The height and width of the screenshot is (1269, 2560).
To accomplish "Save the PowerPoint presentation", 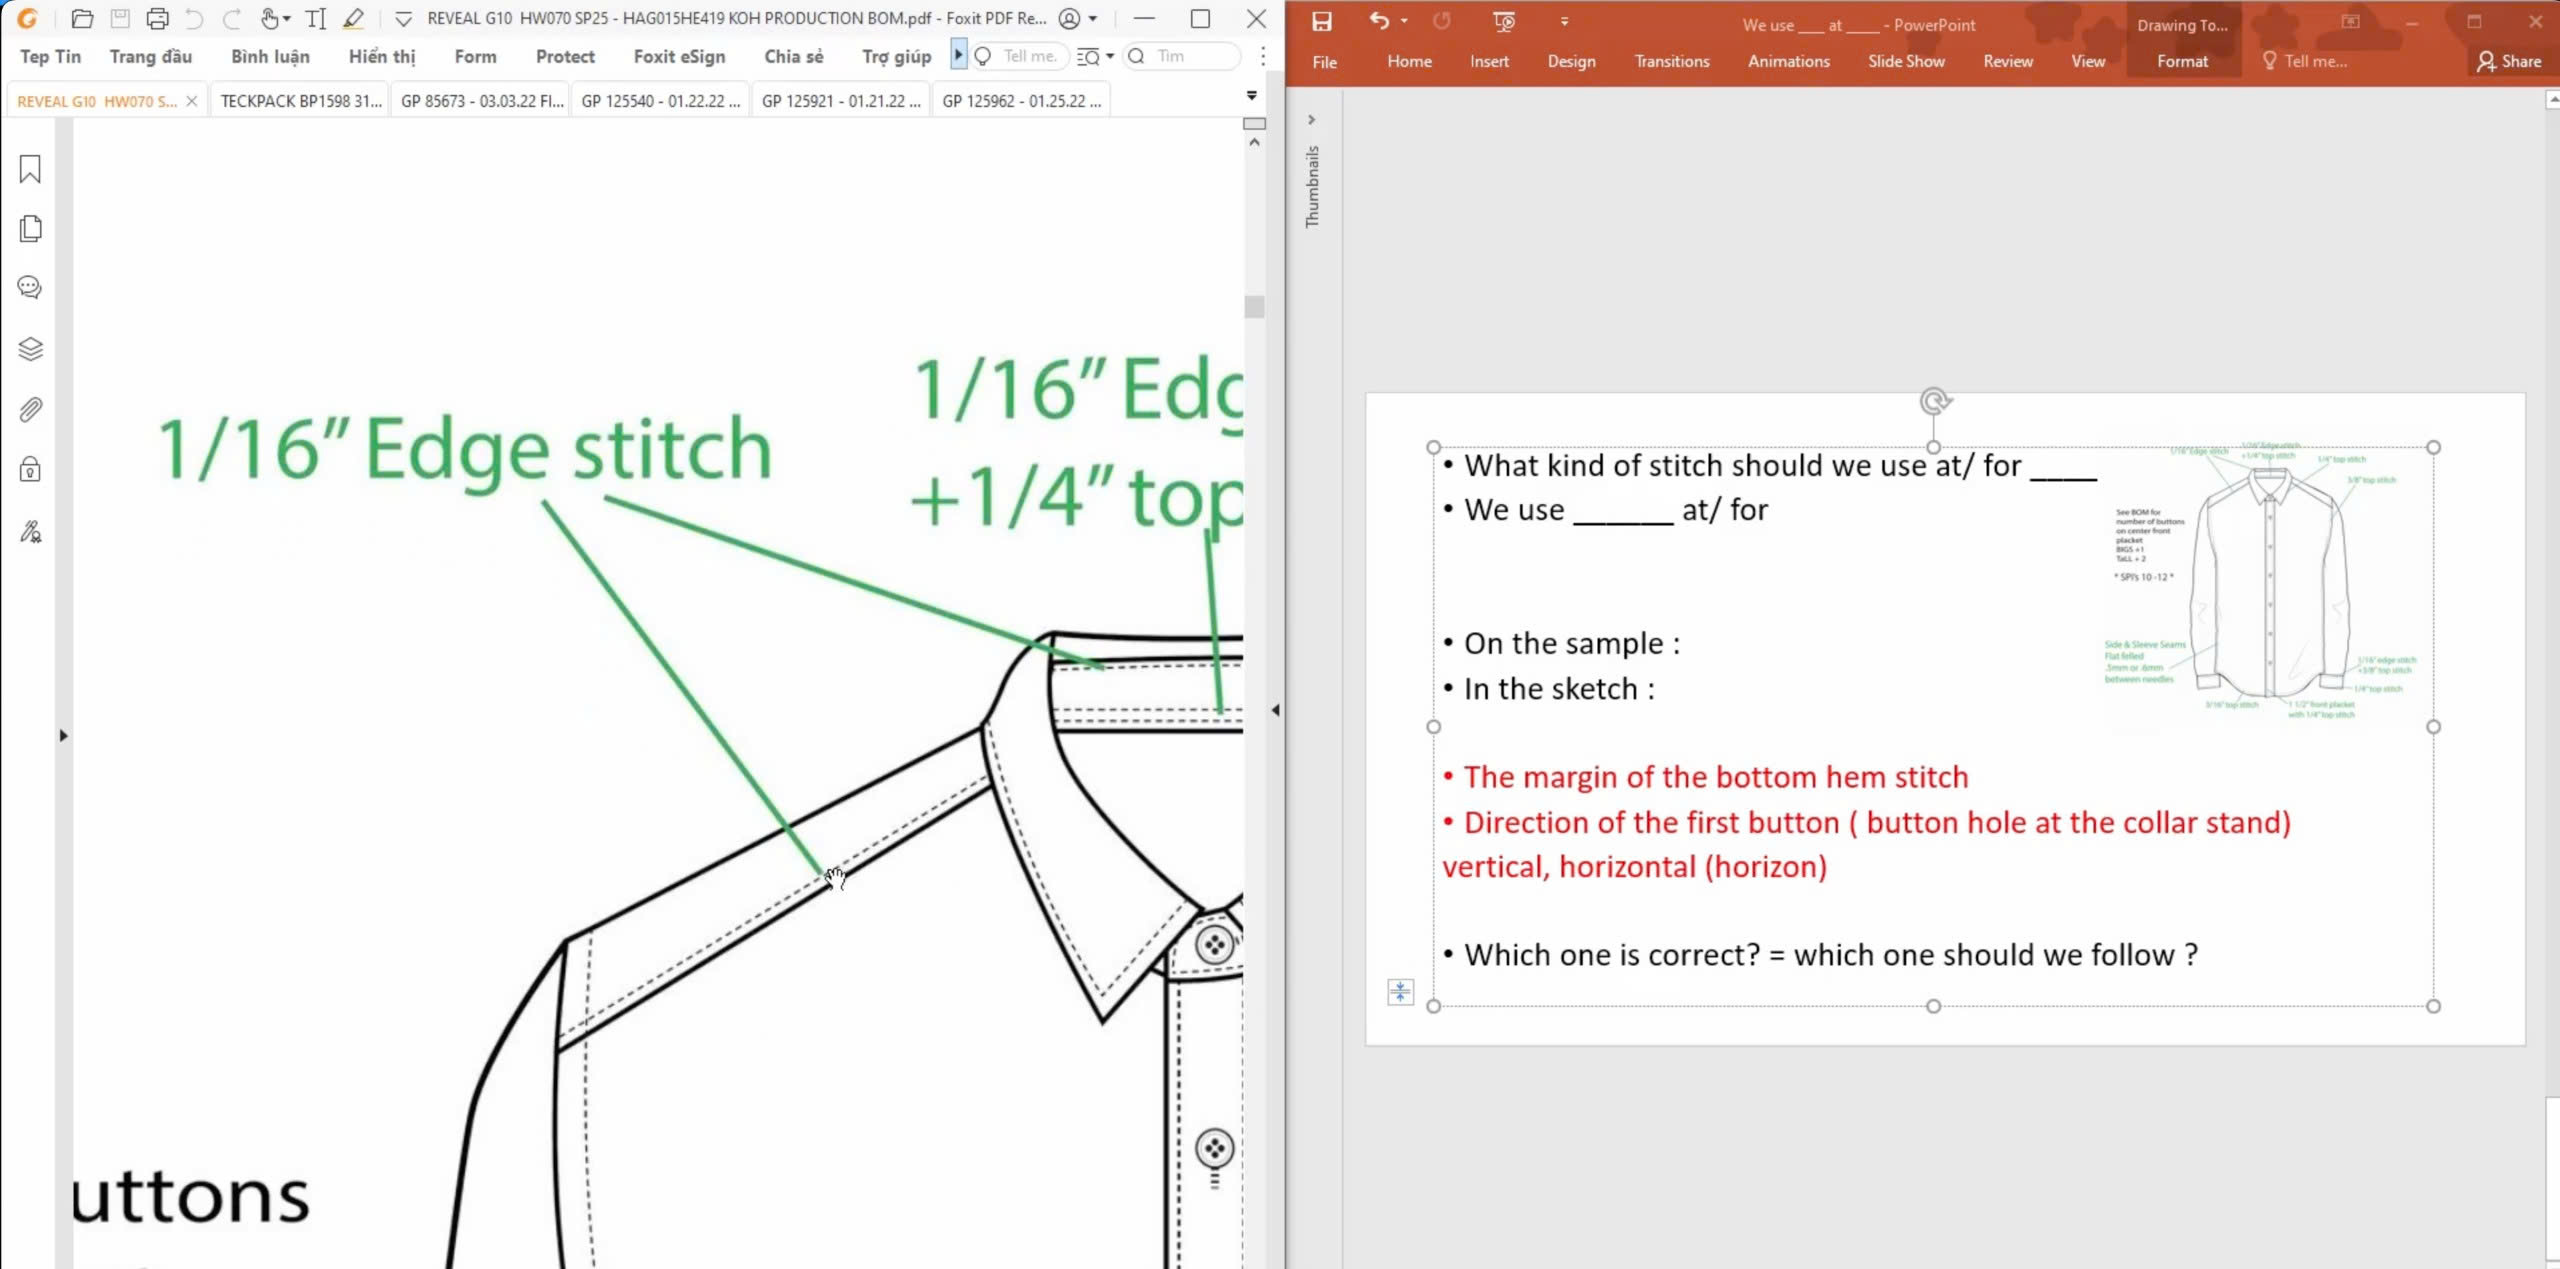I will point(1321,22).
